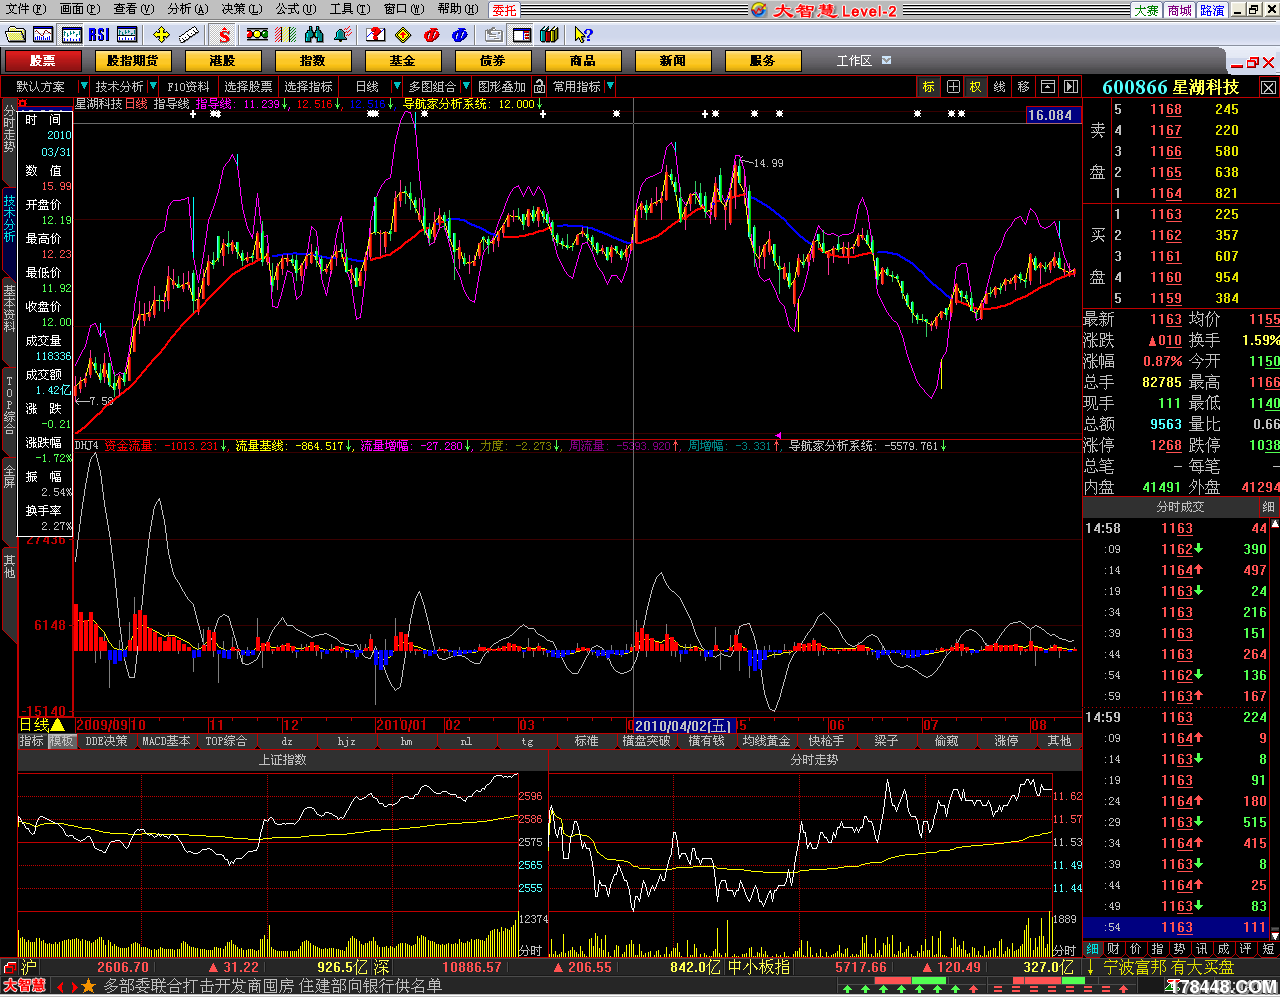Image resolution: width=1280 pixels, height=997 pixels.
Task: Click the candlestick chart icon in toolbar
Action: pos(71,35)
